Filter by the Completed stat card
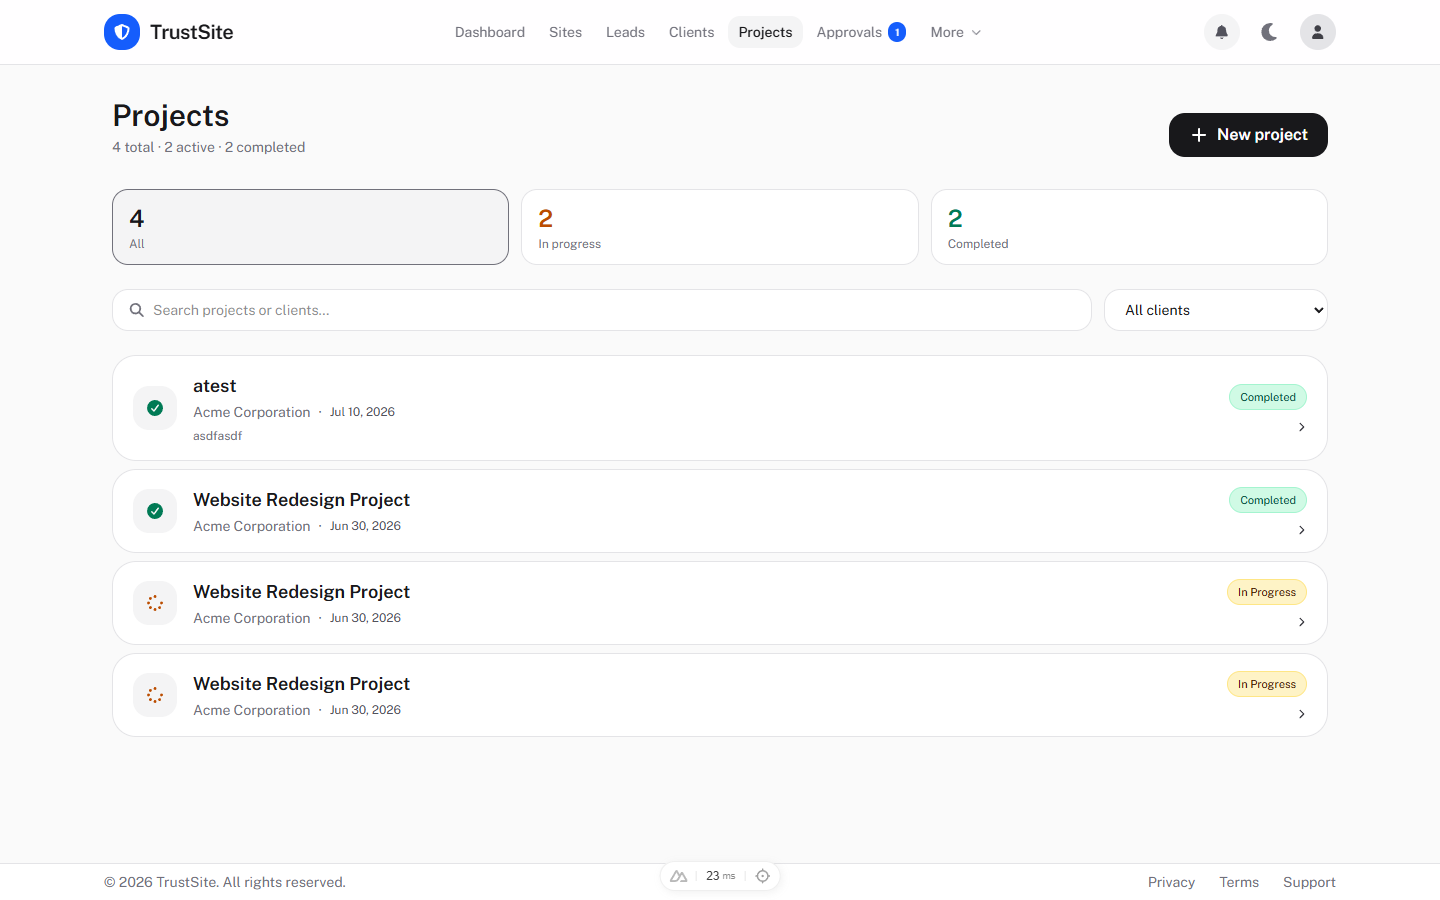Viewport: 1440px width, 900px height. tap(1129, 227)
